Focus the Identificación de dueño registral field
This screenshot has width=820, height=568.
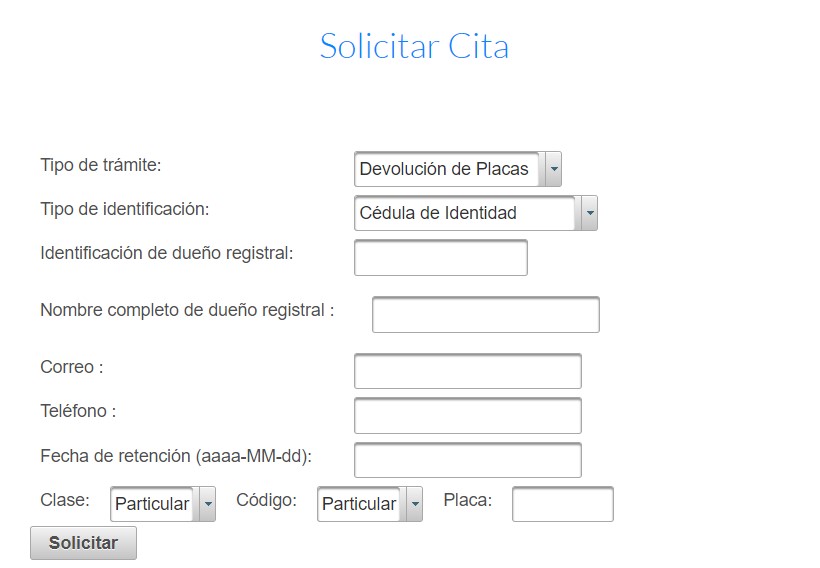click(x=441, y=257)
